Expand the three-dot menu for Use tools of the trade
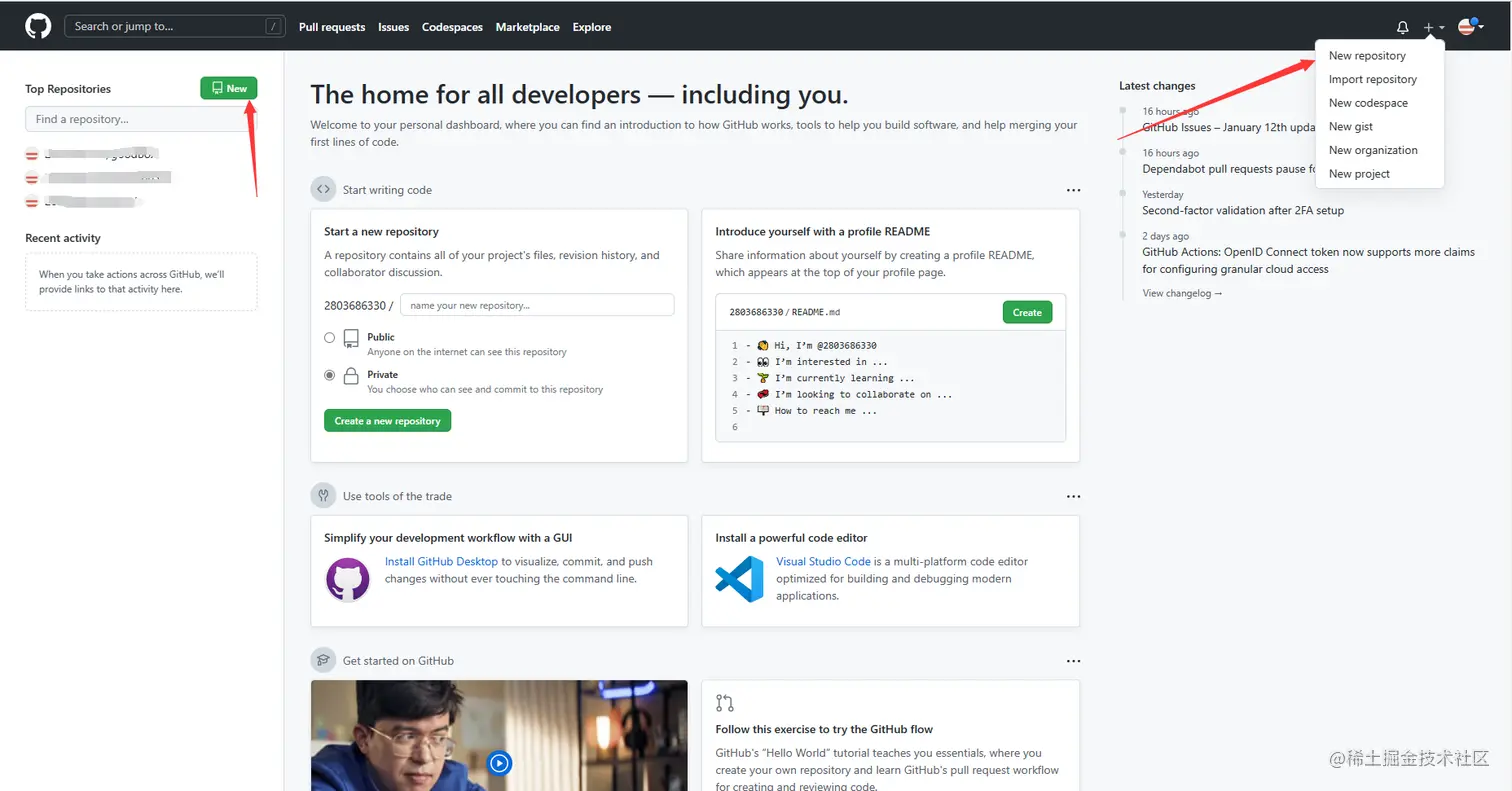 [x=1073, y=496]
